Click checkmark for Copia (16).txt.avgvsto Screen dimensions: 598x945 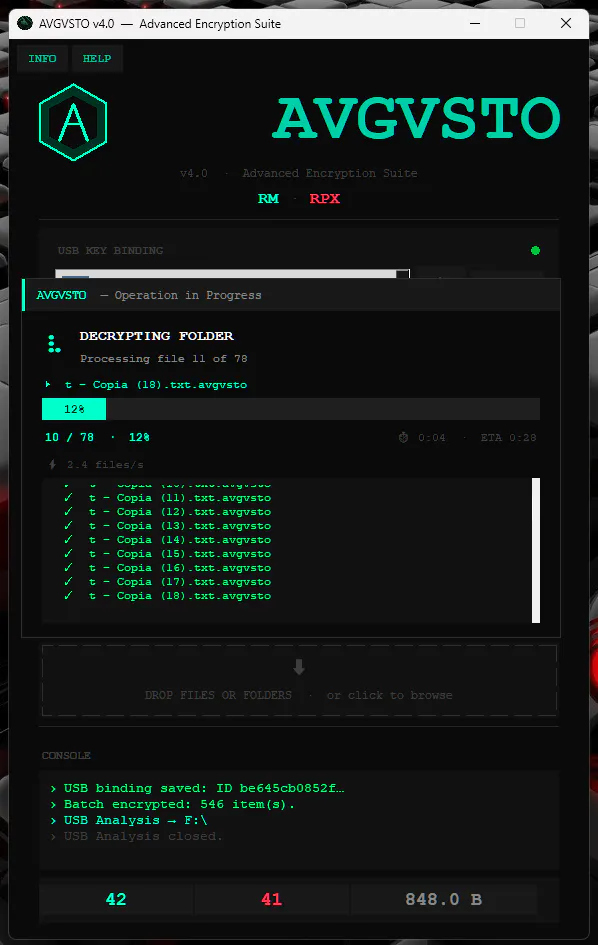tap(68, 567)
